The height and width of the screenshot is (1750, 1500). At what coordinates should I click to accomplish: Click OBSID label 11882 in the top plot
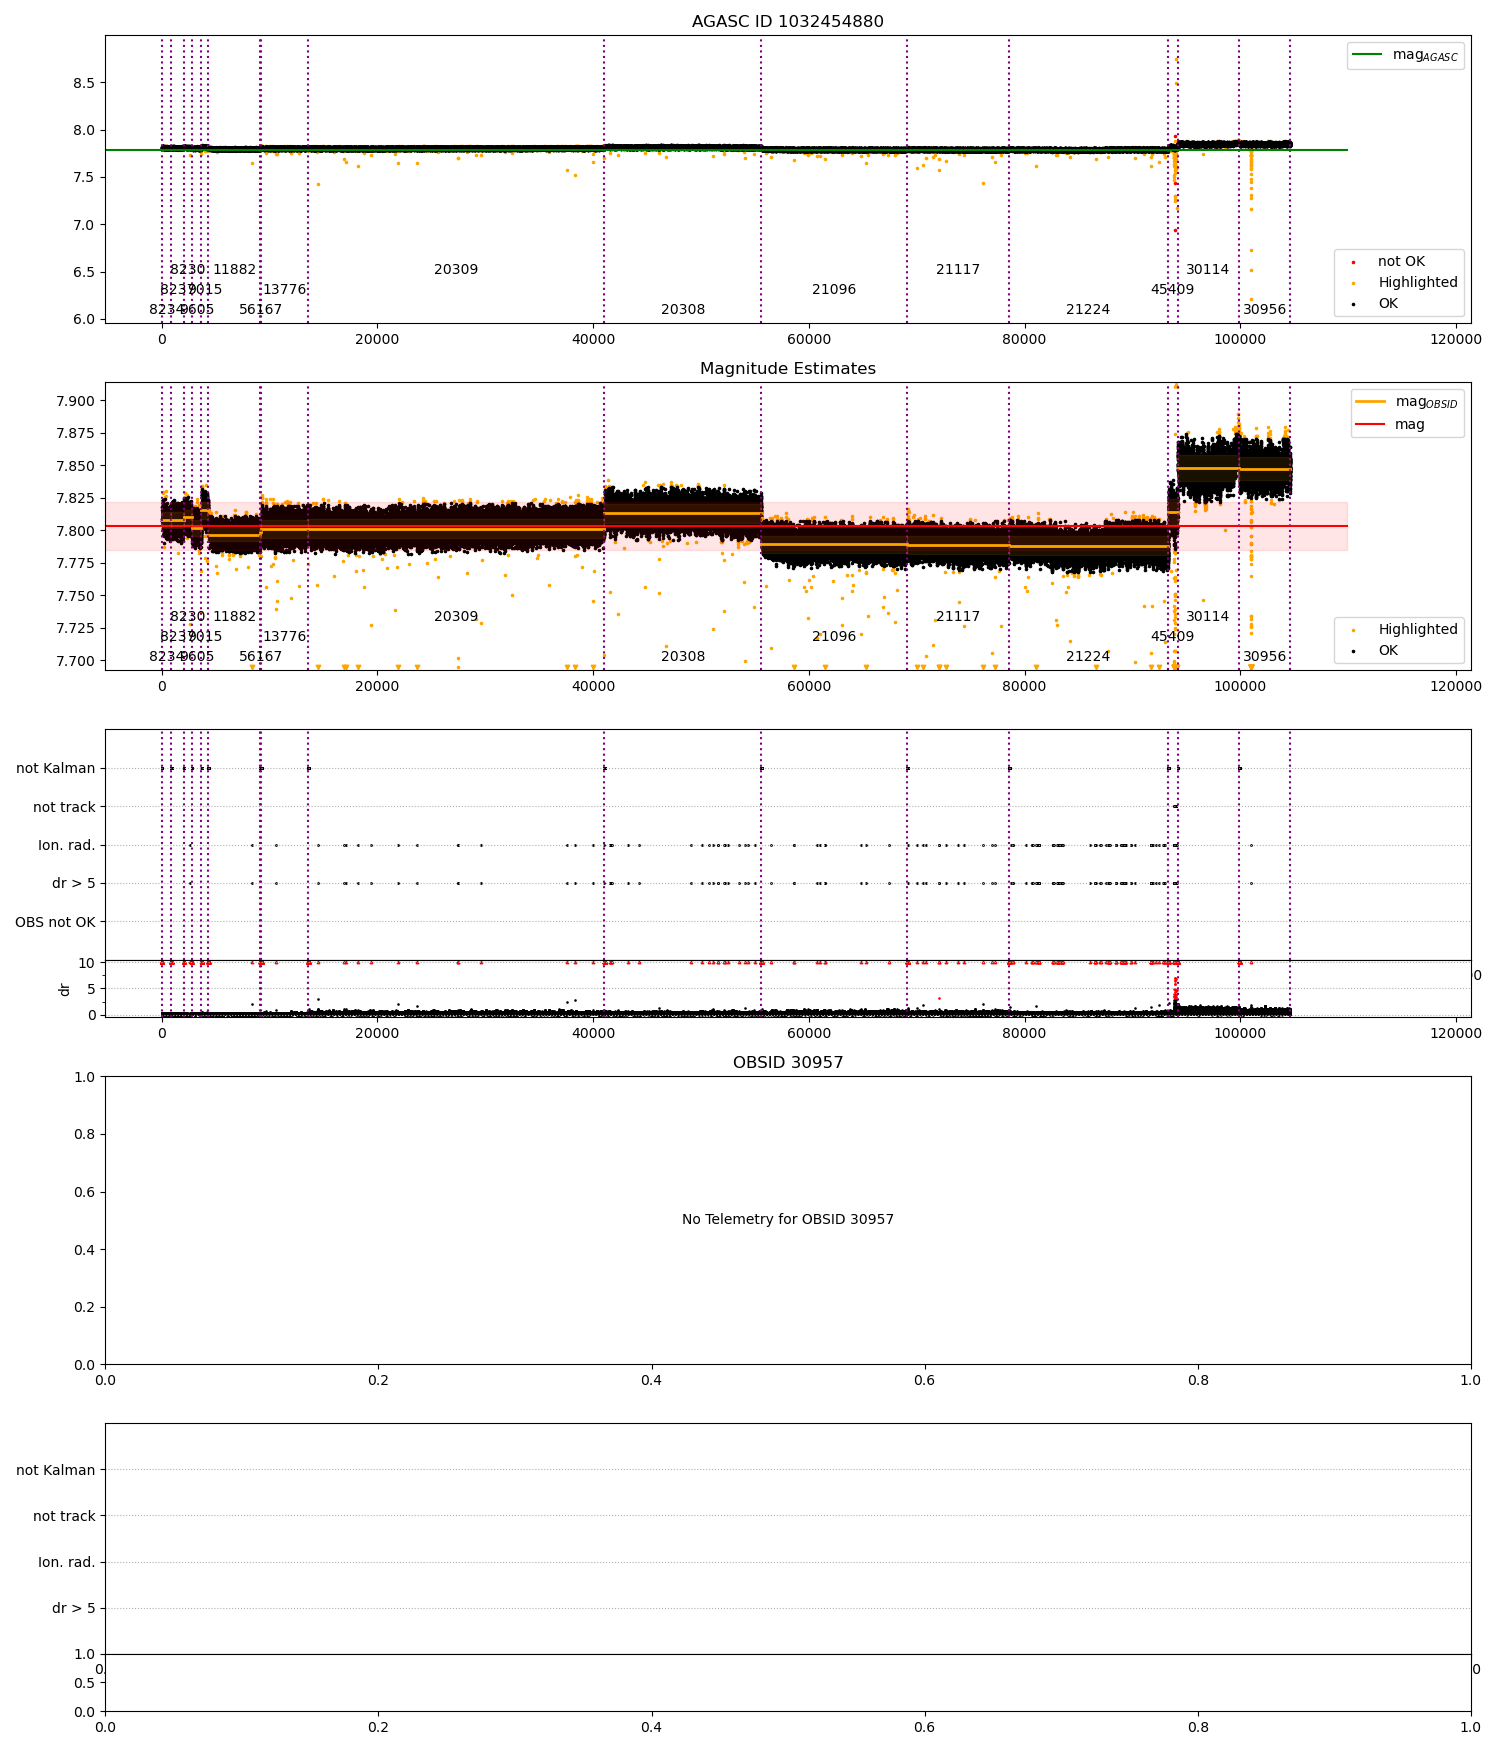point(234,270)
